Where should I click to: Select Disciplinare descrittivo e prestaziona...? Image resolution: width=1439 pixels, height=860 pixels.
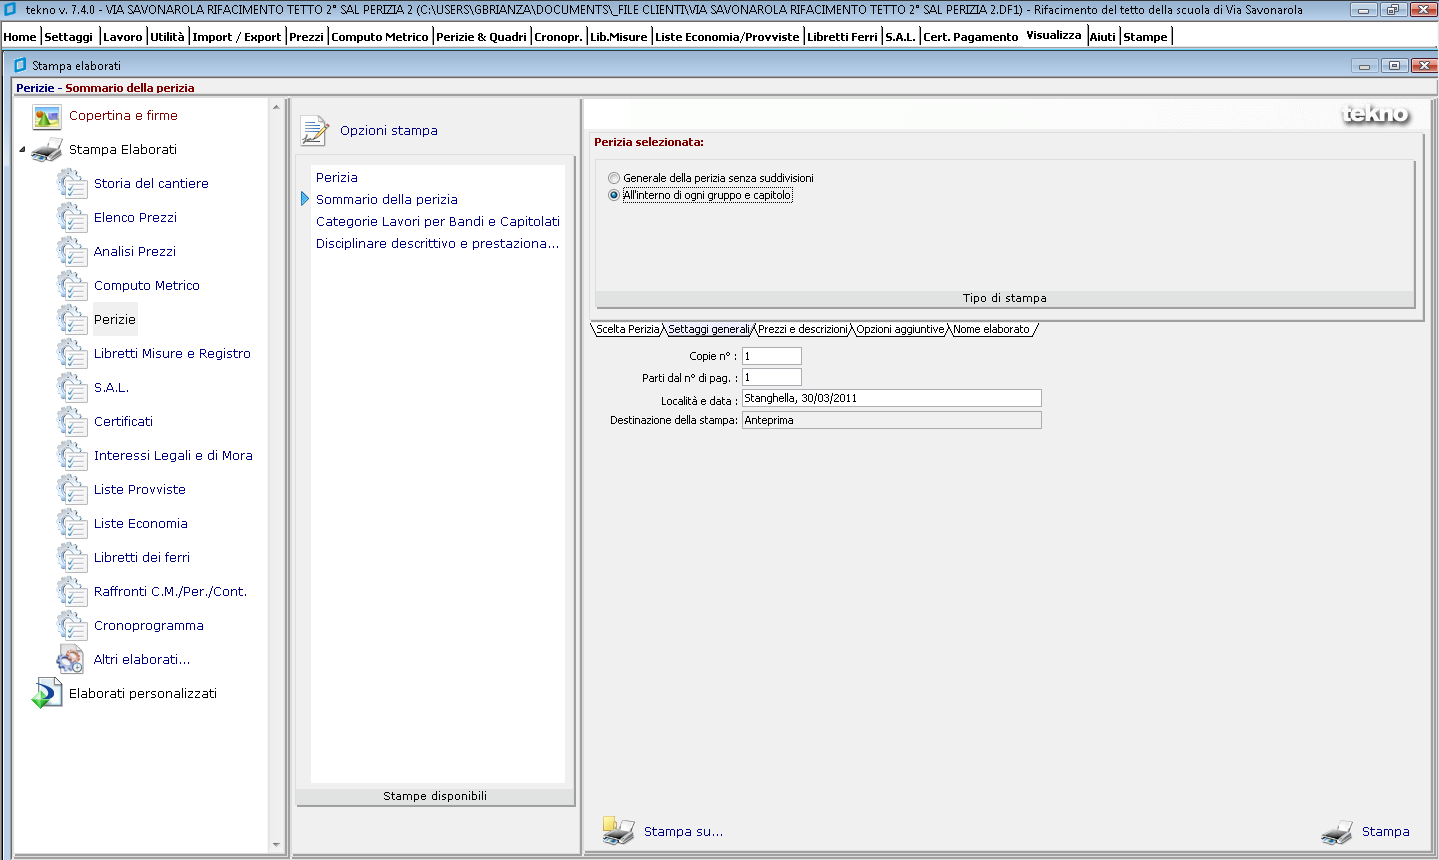(x=438, y=244)
